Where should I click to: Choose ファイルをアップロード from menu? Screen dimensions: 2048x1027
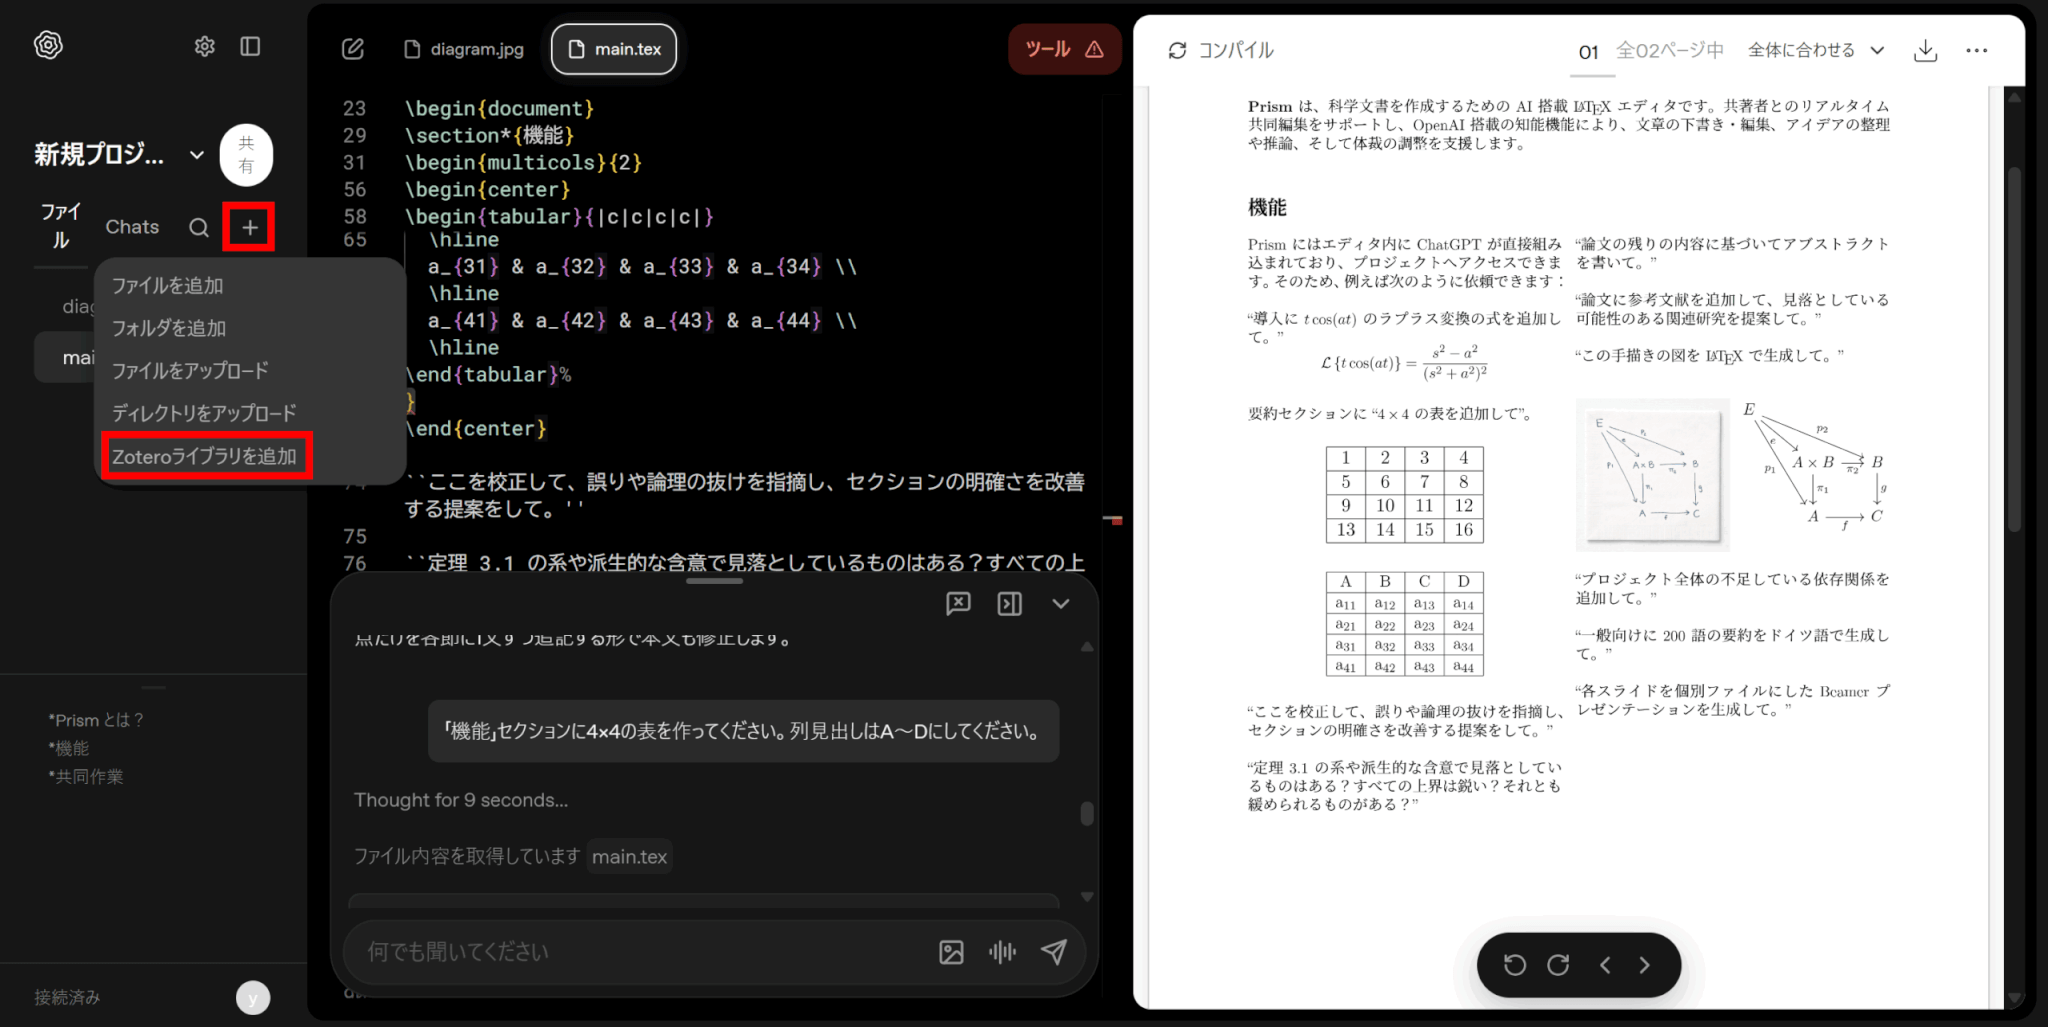190,371
